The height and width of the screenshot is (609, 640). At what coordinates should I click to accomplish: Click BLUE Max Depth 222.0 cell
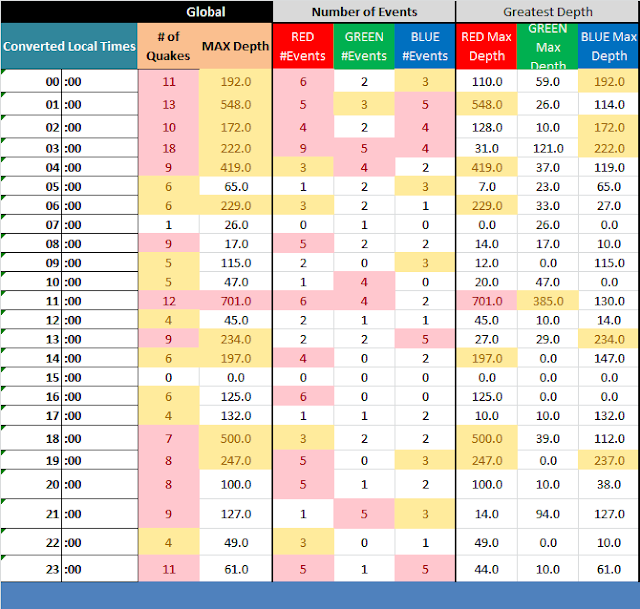click(x=609, y=148)
